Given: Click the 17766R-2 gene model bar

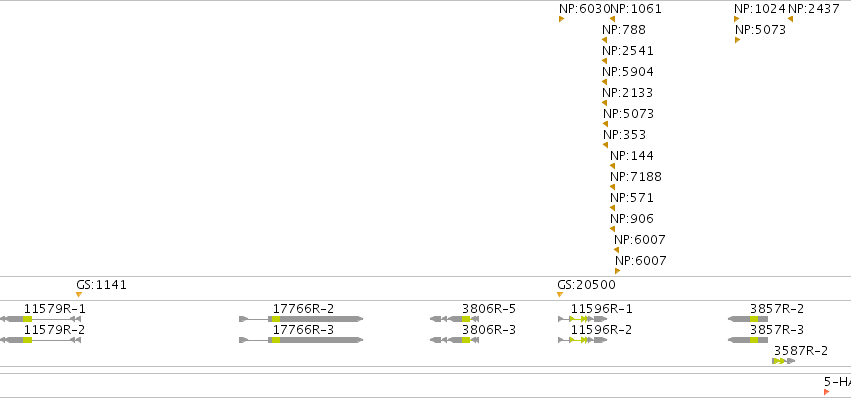Looking at the screenshot, I should pyautogui.click(x=301, y=319).
